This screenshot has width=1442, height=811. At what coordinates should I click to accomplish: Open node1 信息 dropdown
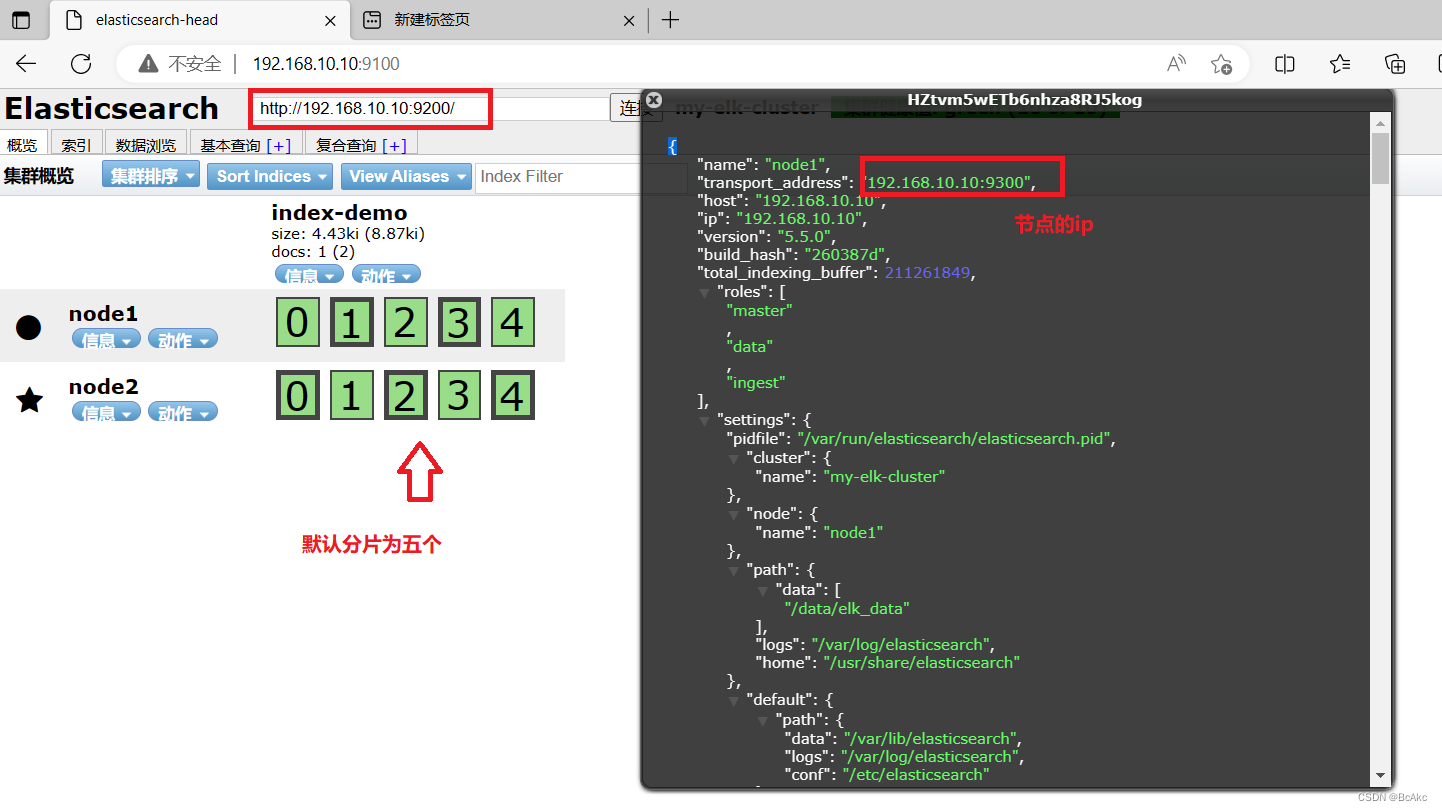pos(105,340)
